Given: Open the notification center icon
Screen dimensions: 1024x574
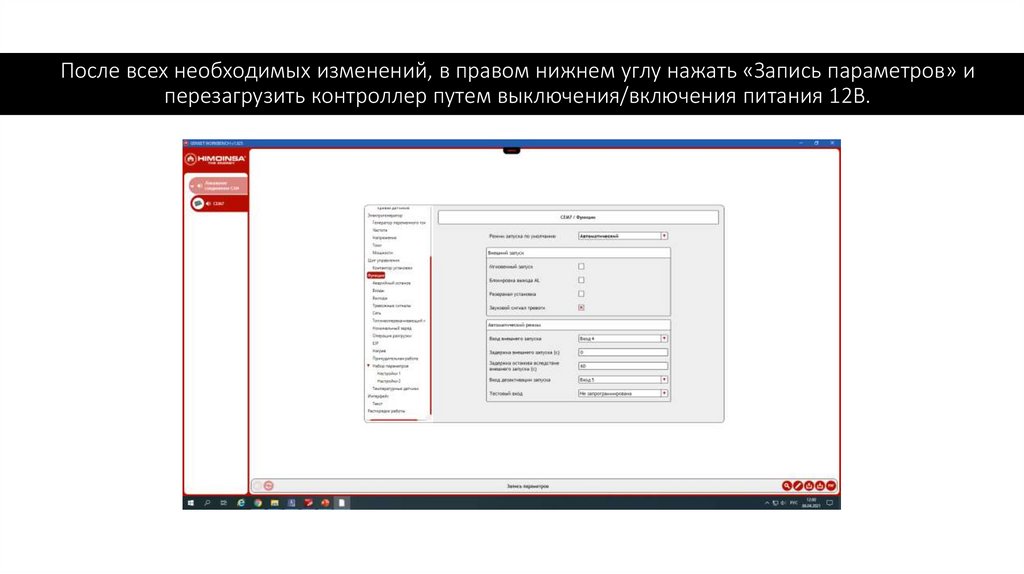Looking at the screenshot, I should [x=830, y=503].
